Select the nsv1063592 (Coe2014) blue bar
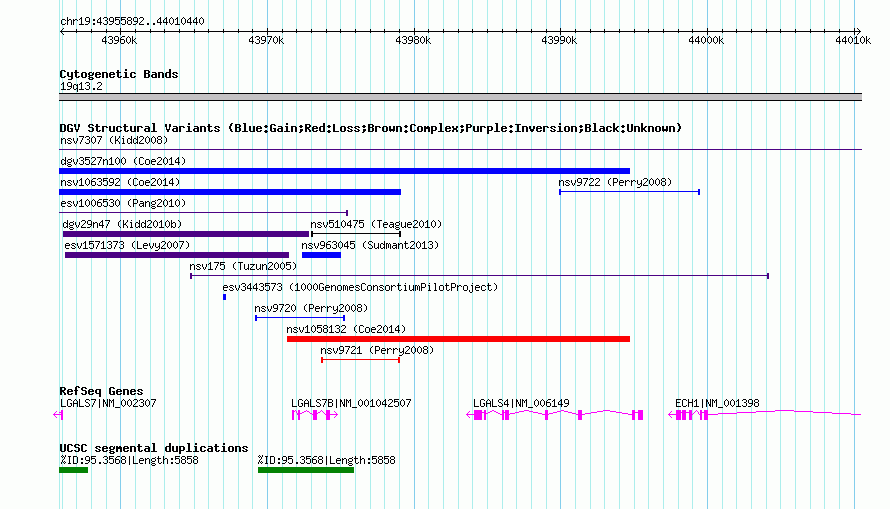Image resolution: width=890 pixels, height=509 pixels. [x=230, y=192]
